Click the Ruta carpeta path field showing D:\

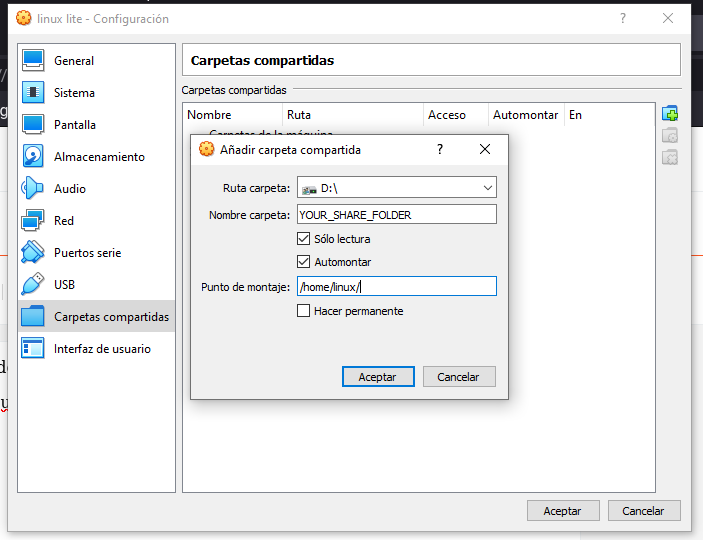point(397,187)
